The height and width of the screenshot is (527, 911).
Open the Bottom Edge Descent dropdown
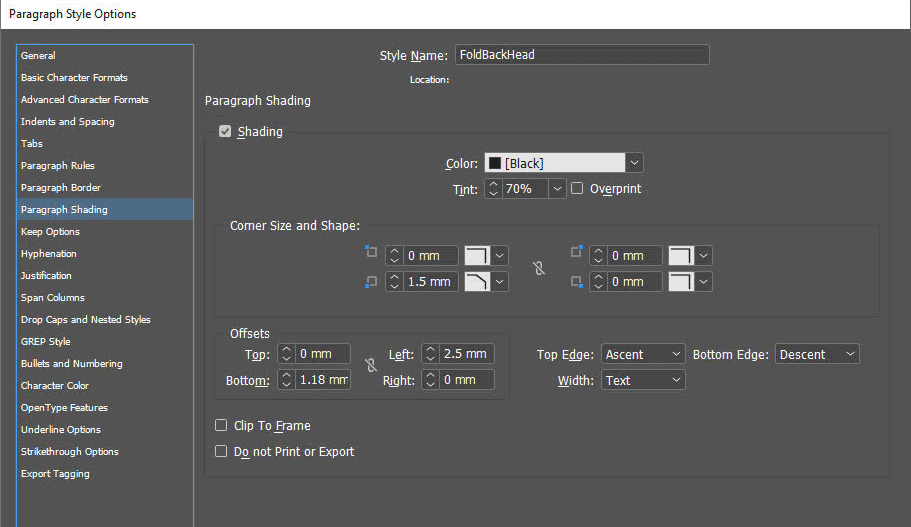click(x=817, y=354)
